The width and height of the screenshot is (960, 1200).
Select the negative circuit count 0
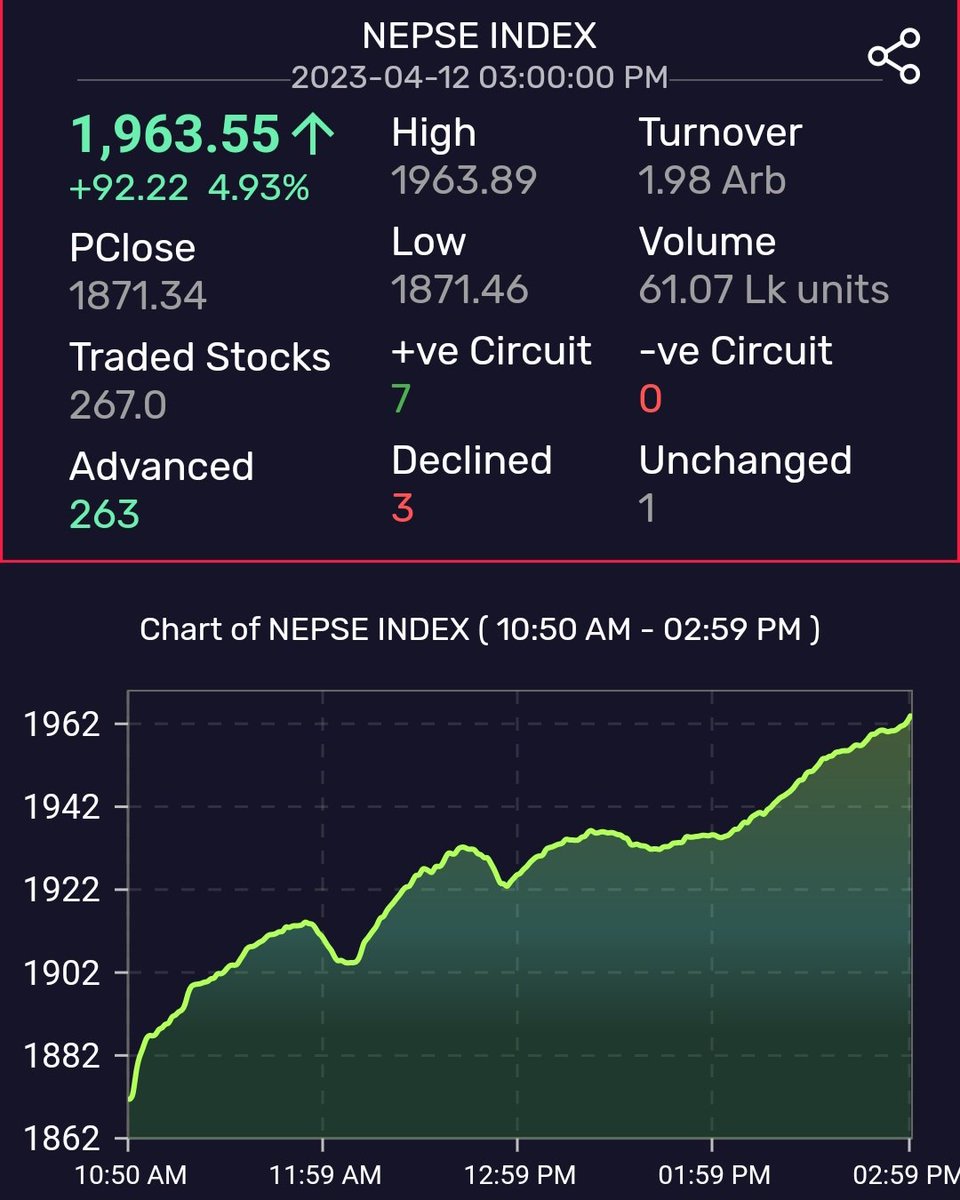[x=650, y=399]
